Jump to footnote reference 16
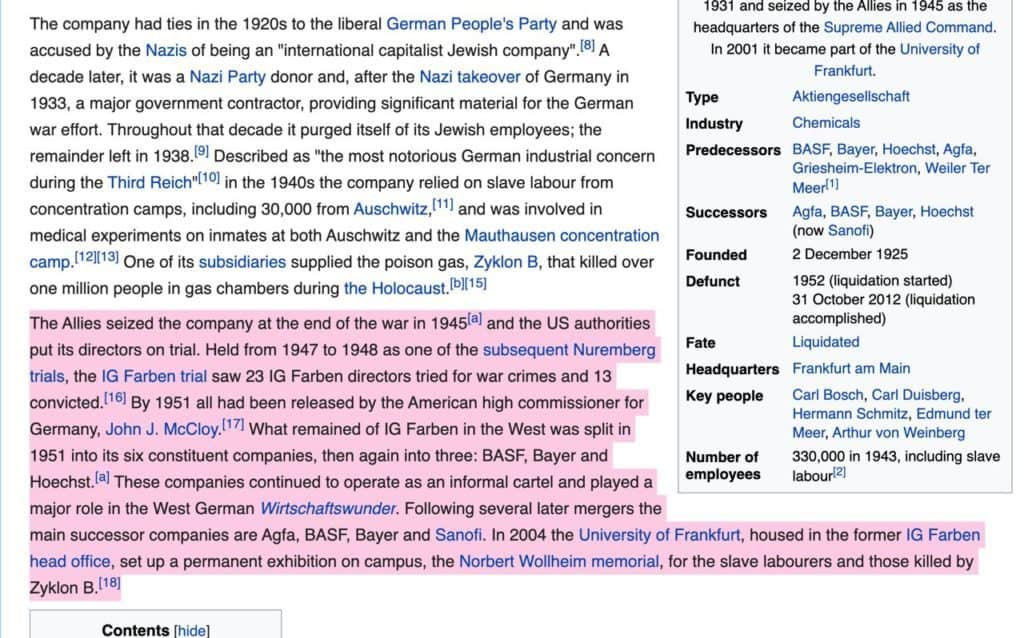 (x=114, y=398)
